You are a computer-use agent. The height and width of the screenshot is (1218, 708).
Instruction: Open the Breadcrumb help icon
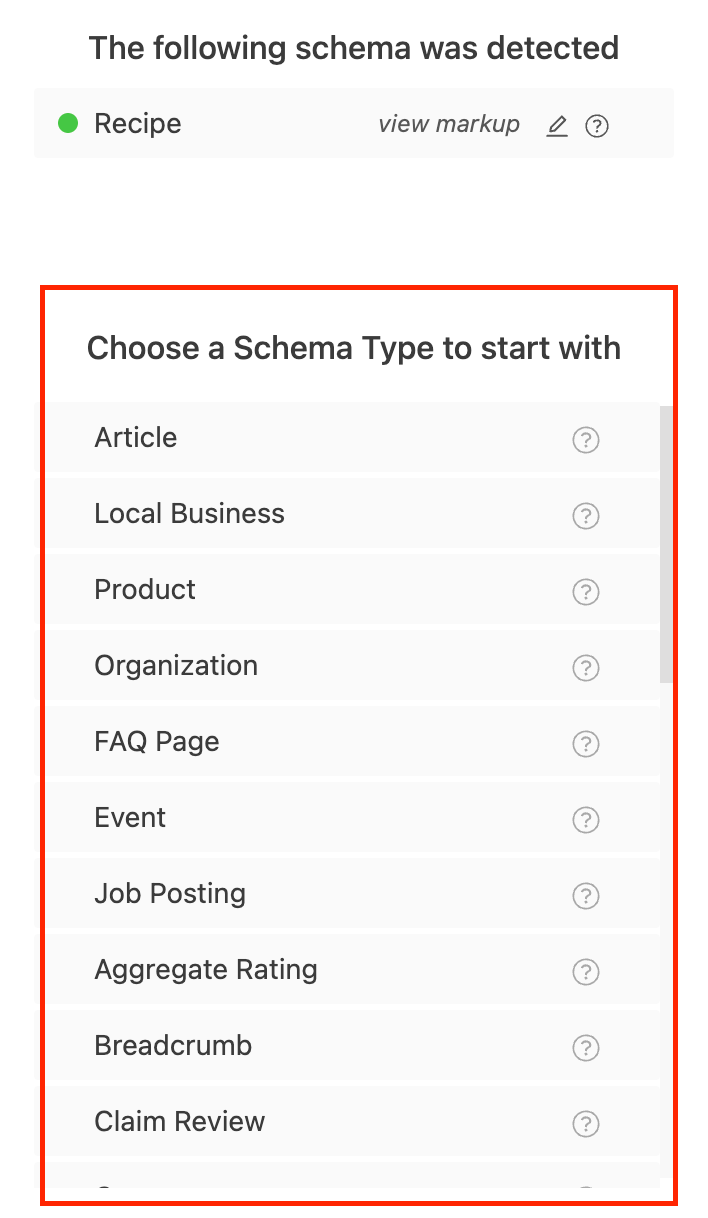585,1046
